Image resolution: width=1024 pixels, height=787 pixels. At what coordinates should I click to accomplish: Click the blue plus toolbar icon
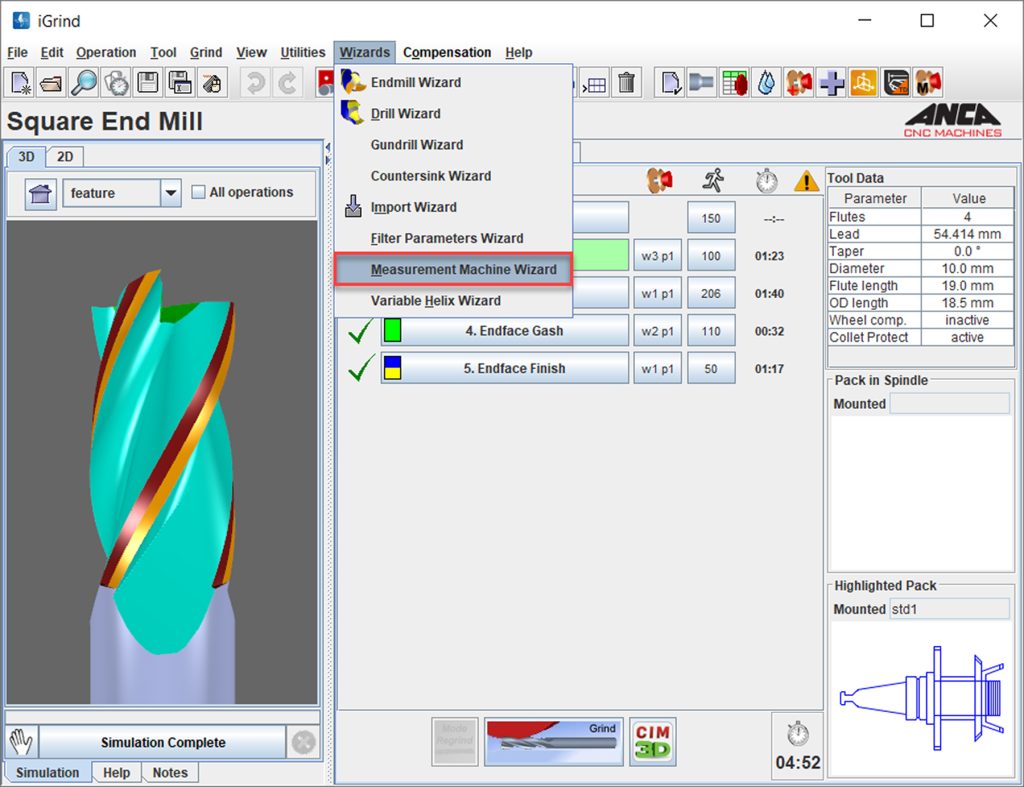pyautogui.click(x=831, y=83)
